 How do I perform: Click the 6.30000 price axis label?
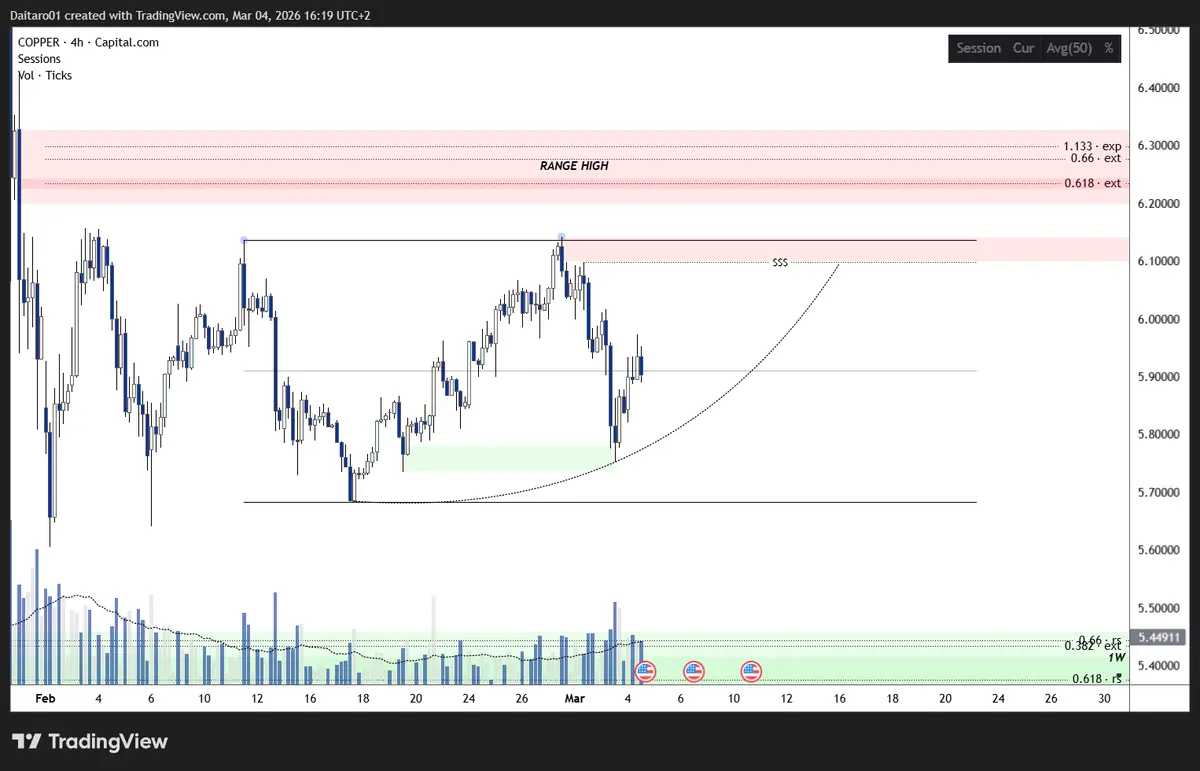tap(1160, 146)
